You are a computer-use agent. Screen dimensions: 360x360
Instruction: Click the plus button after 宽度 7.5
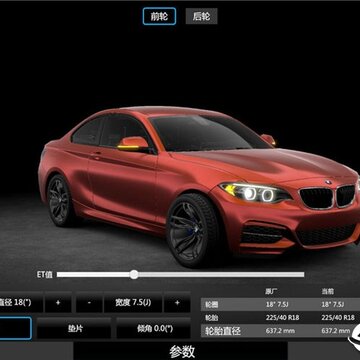(177, 303)
